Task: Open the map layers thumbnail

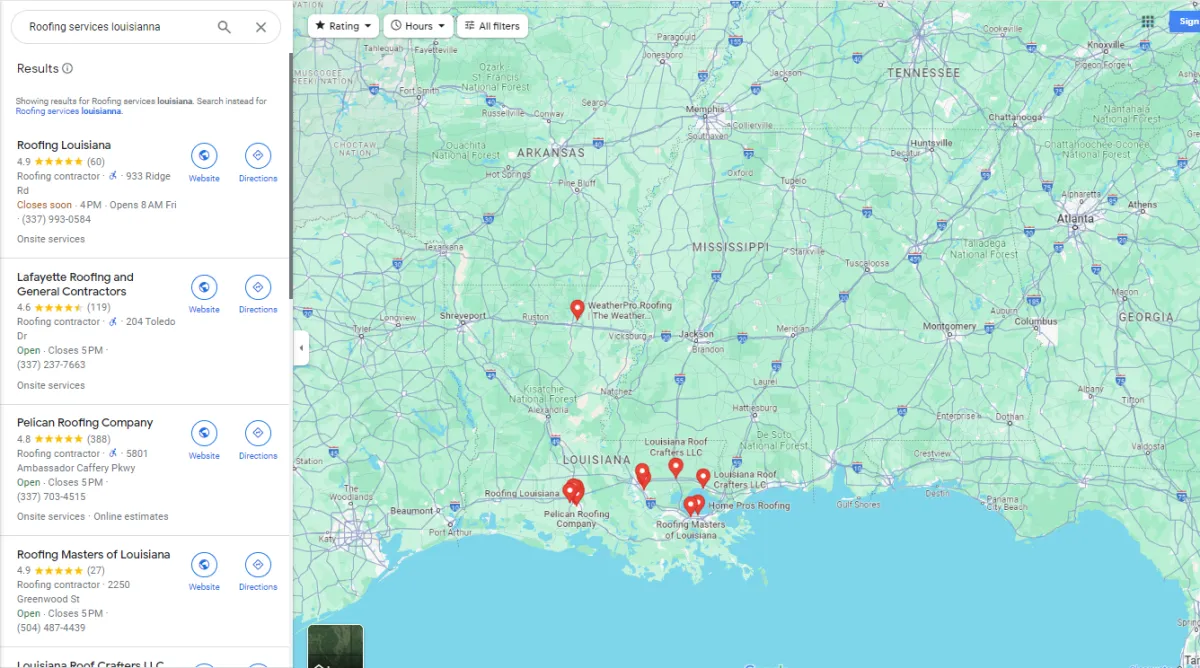Action: [335, 646]
